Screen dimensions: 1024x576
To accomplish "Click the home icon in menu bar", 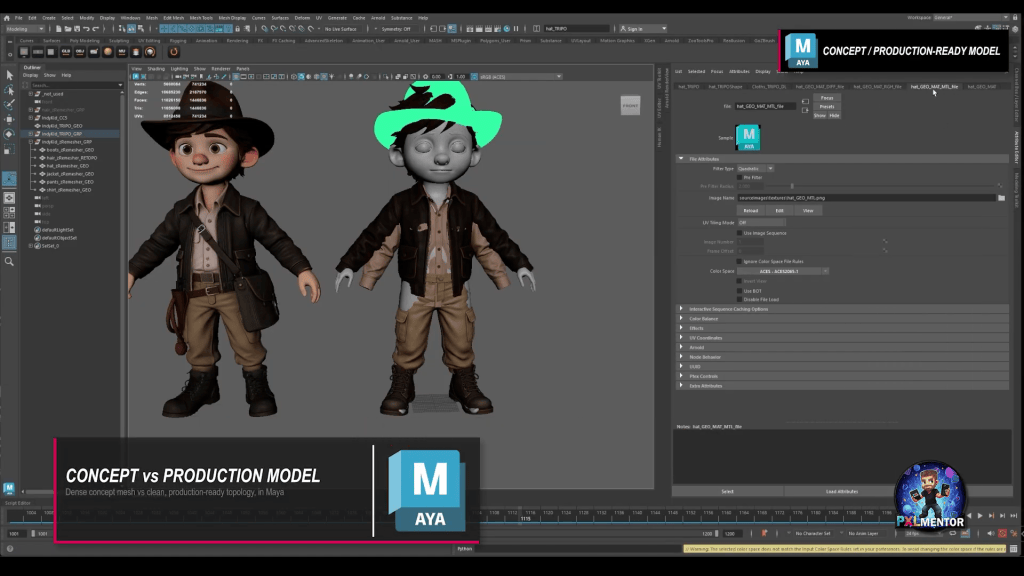I will click(7, 18).
